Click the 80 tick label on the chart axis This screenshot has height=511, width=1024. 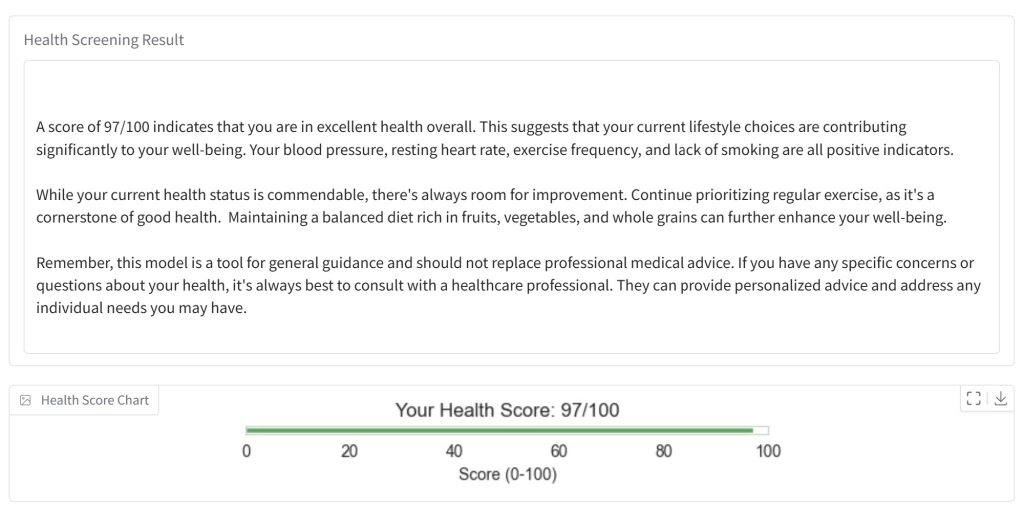664,451
